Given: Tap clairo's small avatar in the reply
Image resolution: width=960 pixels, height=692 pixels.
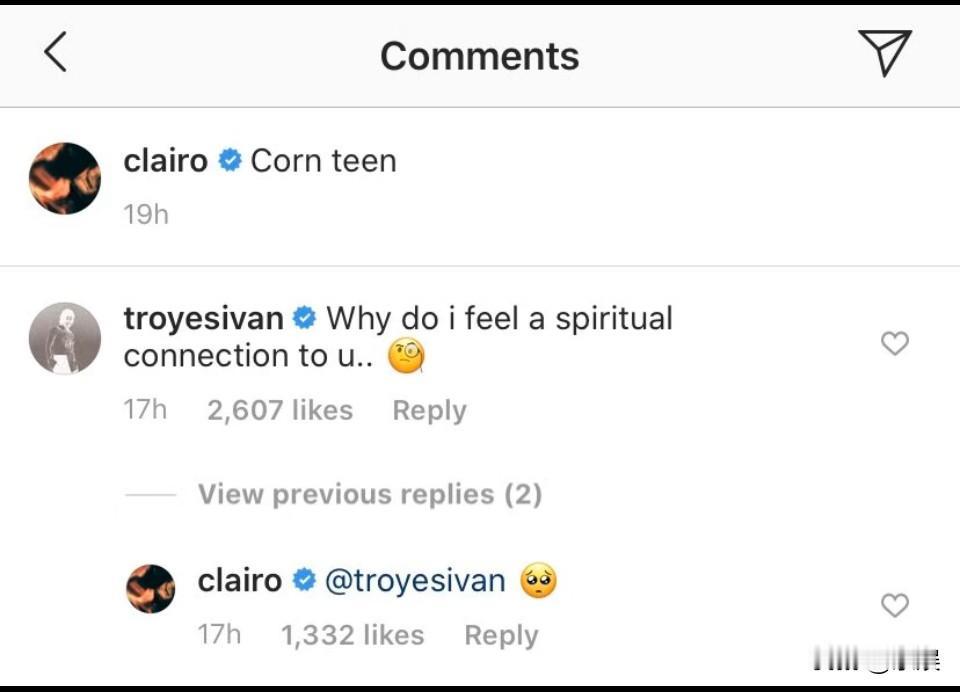Looking at the screenshot, I should [x=151, y=588].
